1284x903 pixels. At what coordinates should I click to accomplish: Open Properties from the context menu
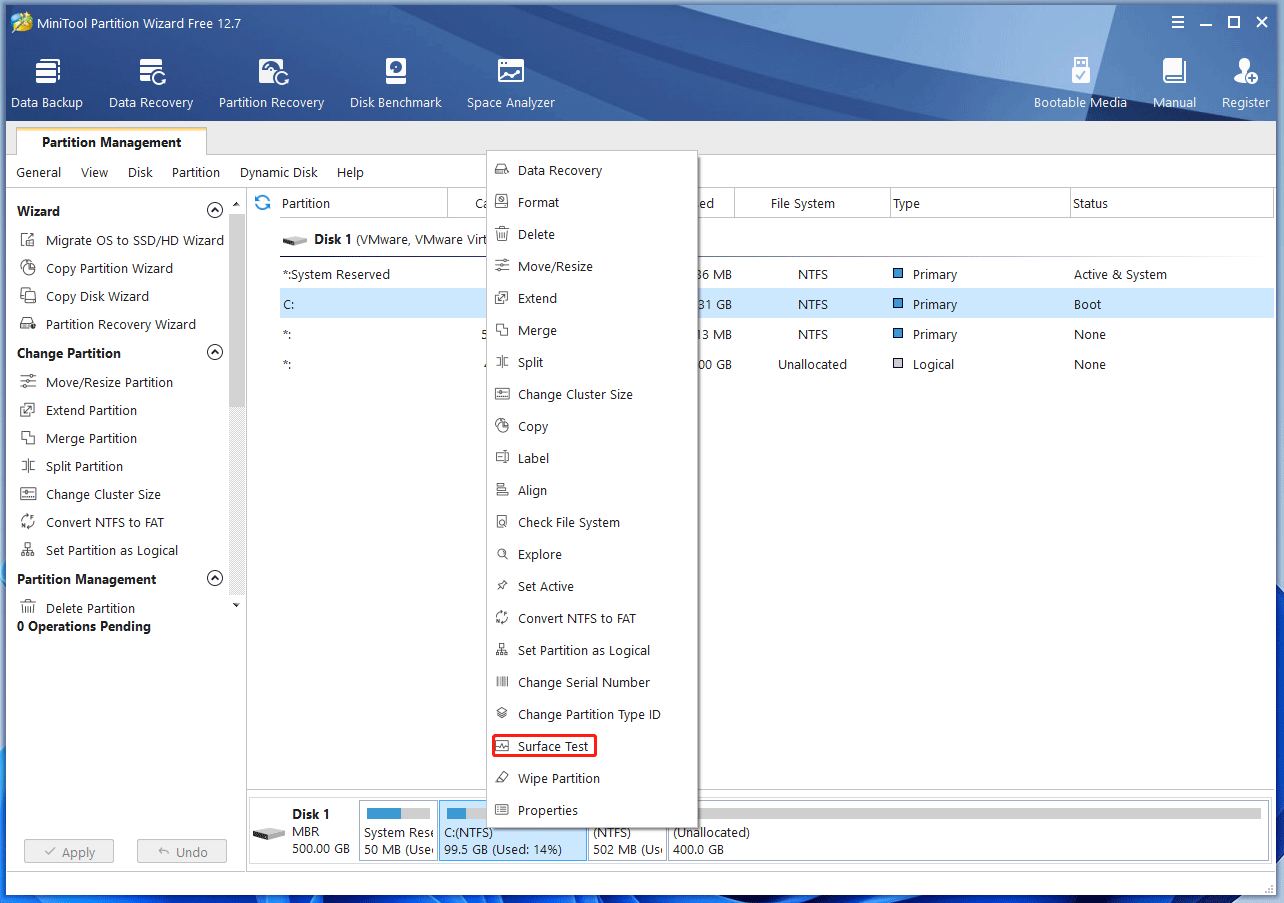coord(592,810)
